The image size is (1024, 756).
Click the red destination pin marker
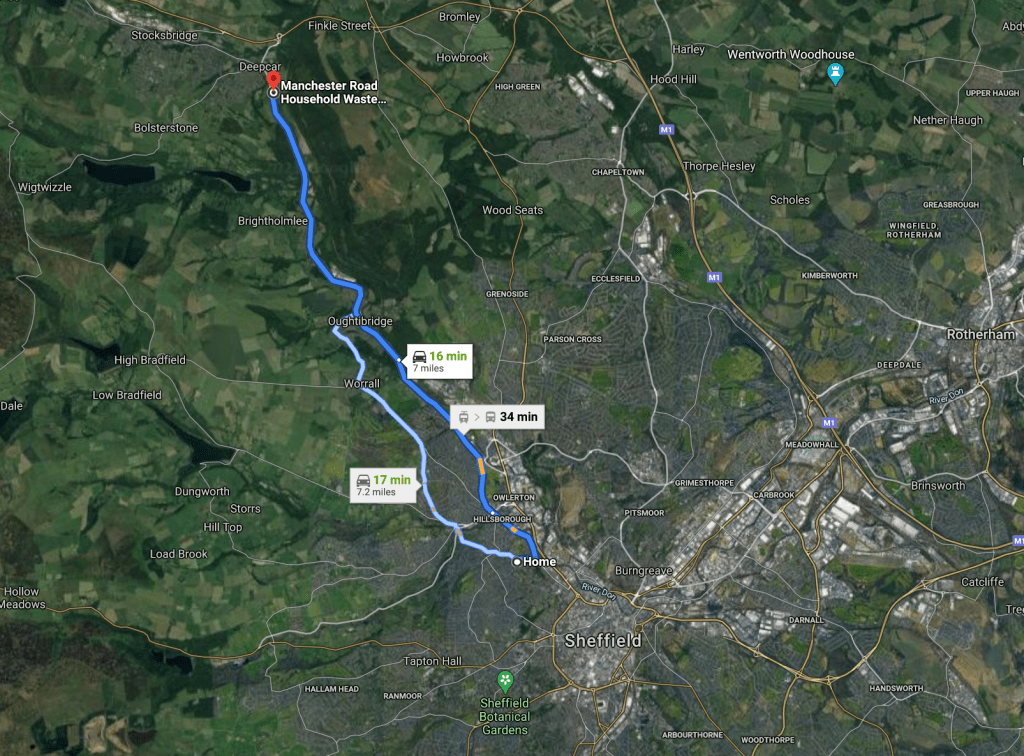click(x=274, y=80)
